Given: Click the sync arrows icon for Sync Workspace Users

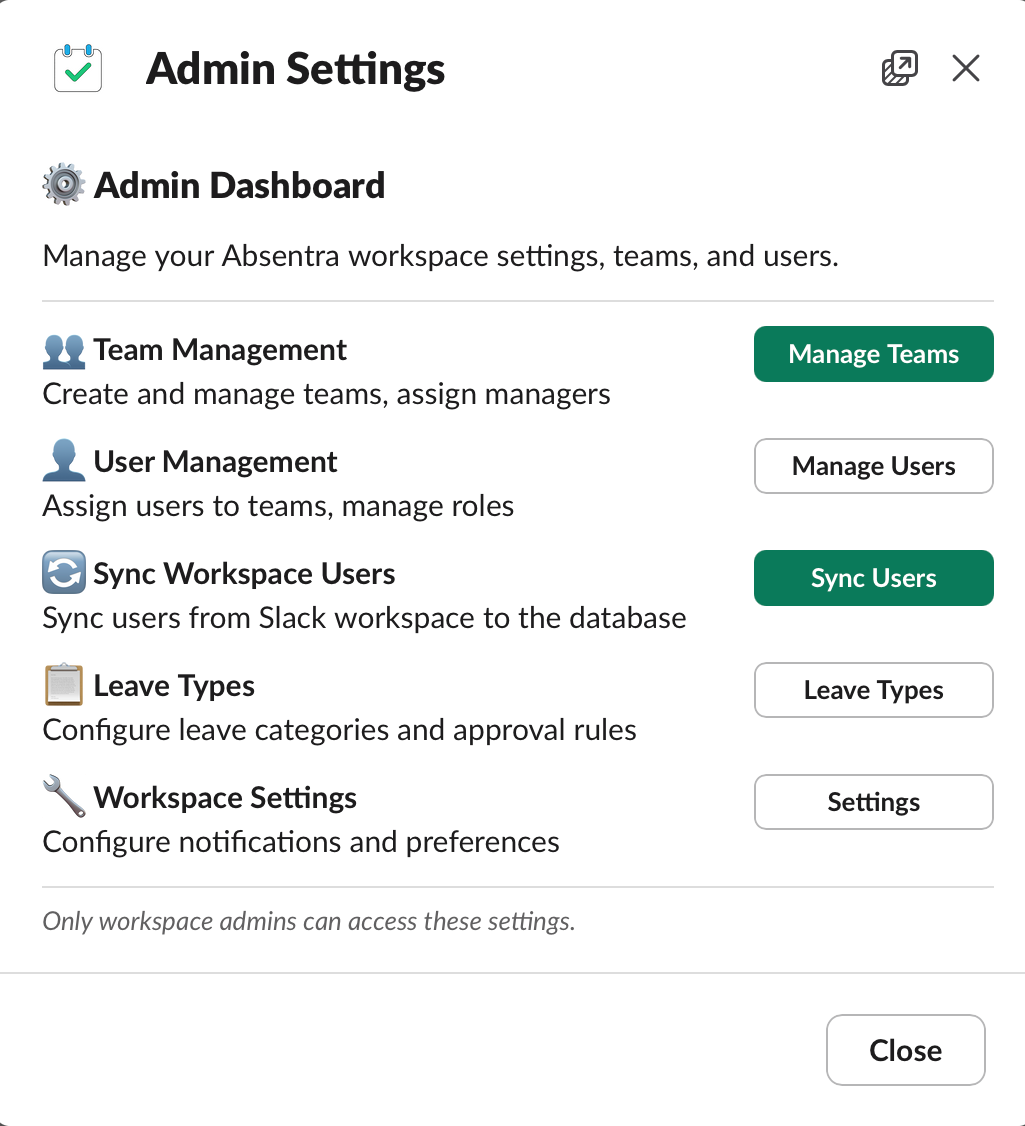Looking at the screenshot, I should click(x=63, y=574).
